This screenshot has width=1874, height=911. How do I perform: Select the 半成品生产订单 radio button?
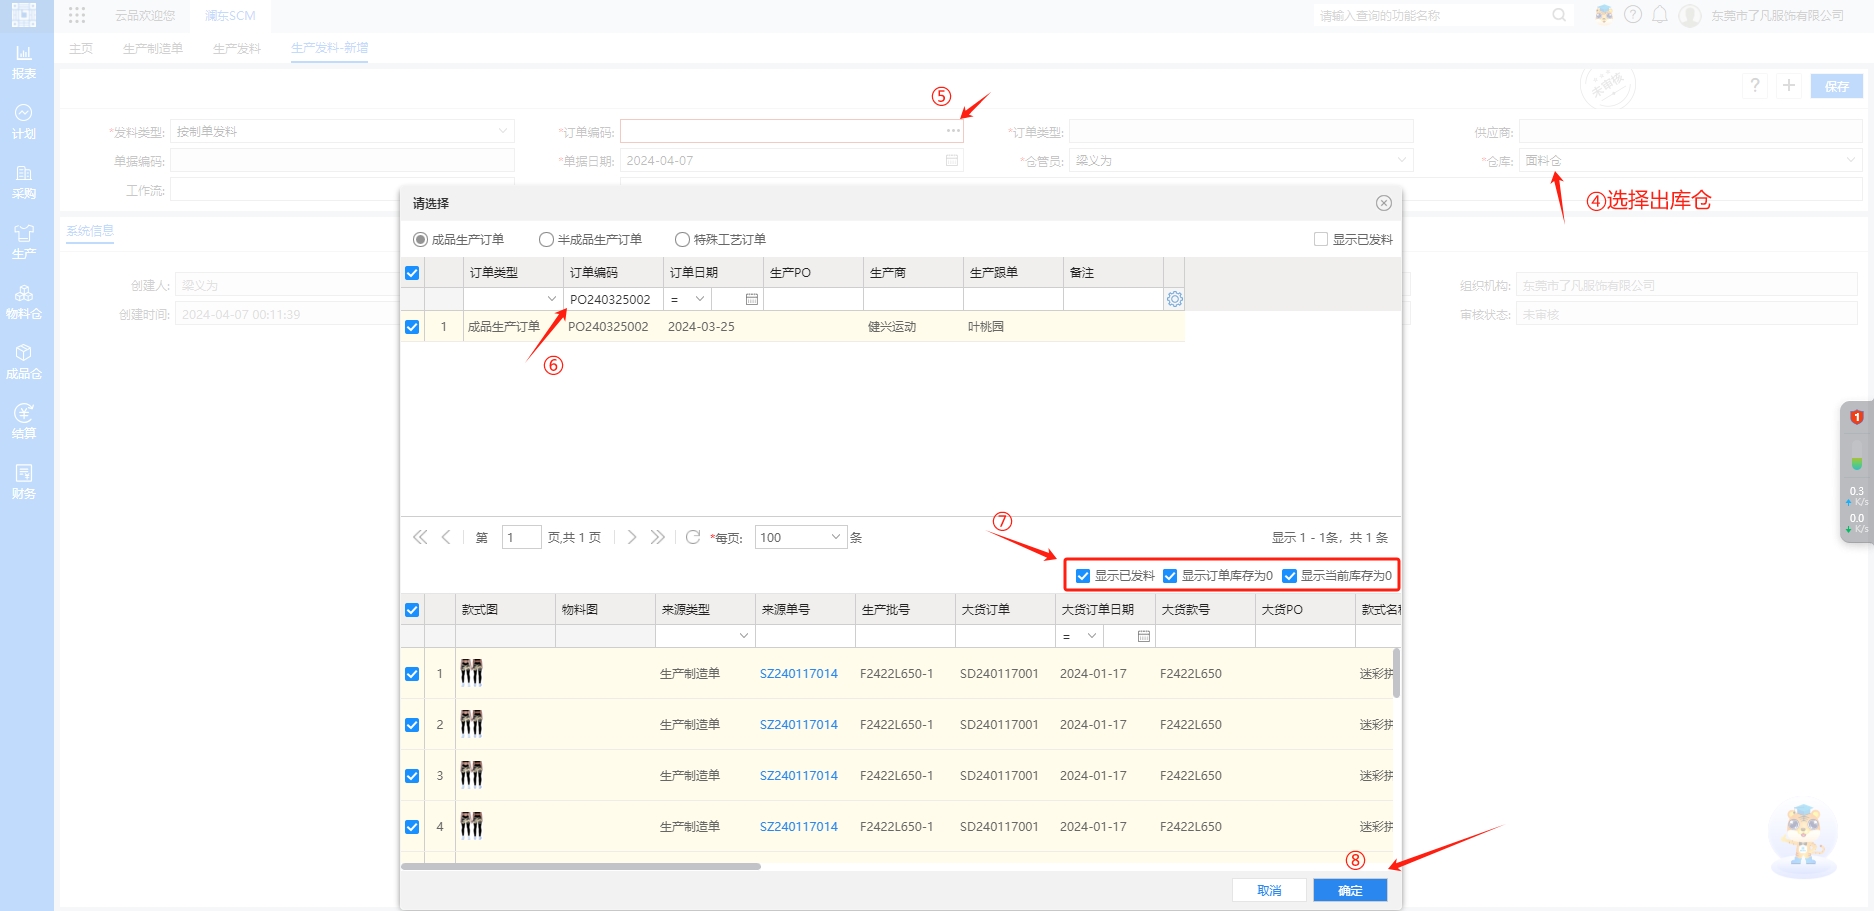pos(546,240)
